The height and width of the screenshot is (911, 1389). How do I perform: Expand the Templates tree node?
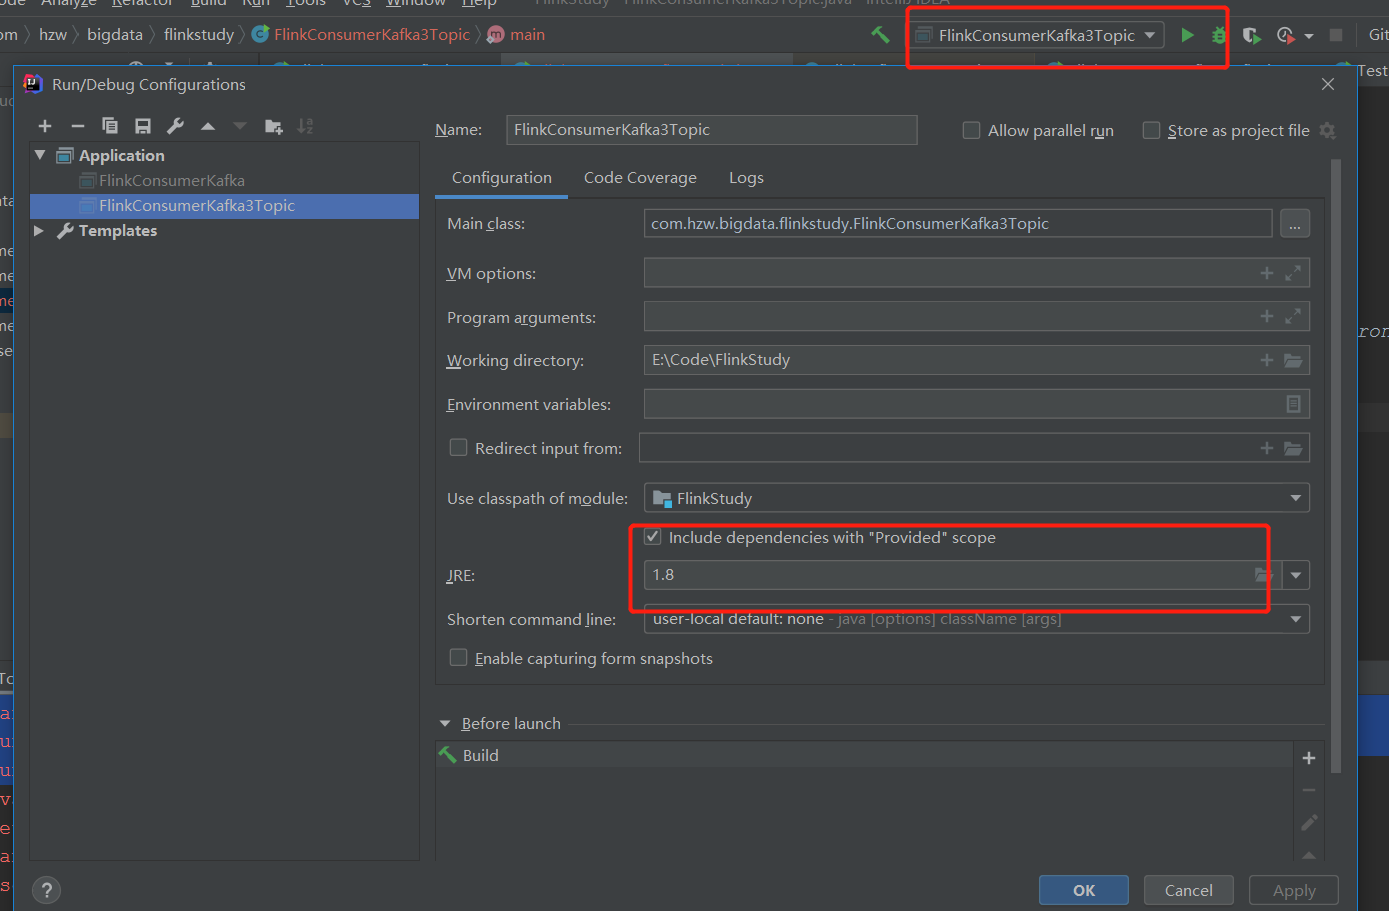coord(39,231)
